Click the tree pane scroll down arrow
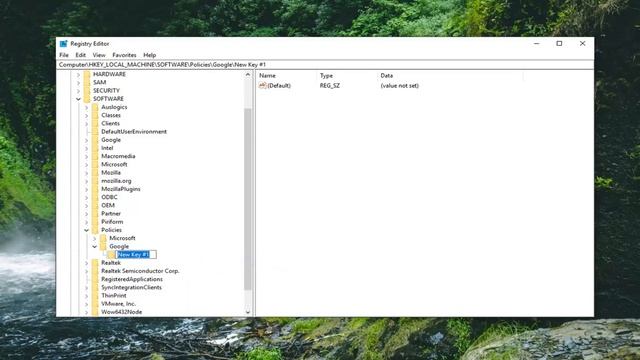The image size is (640, 360). pos(248,312)
